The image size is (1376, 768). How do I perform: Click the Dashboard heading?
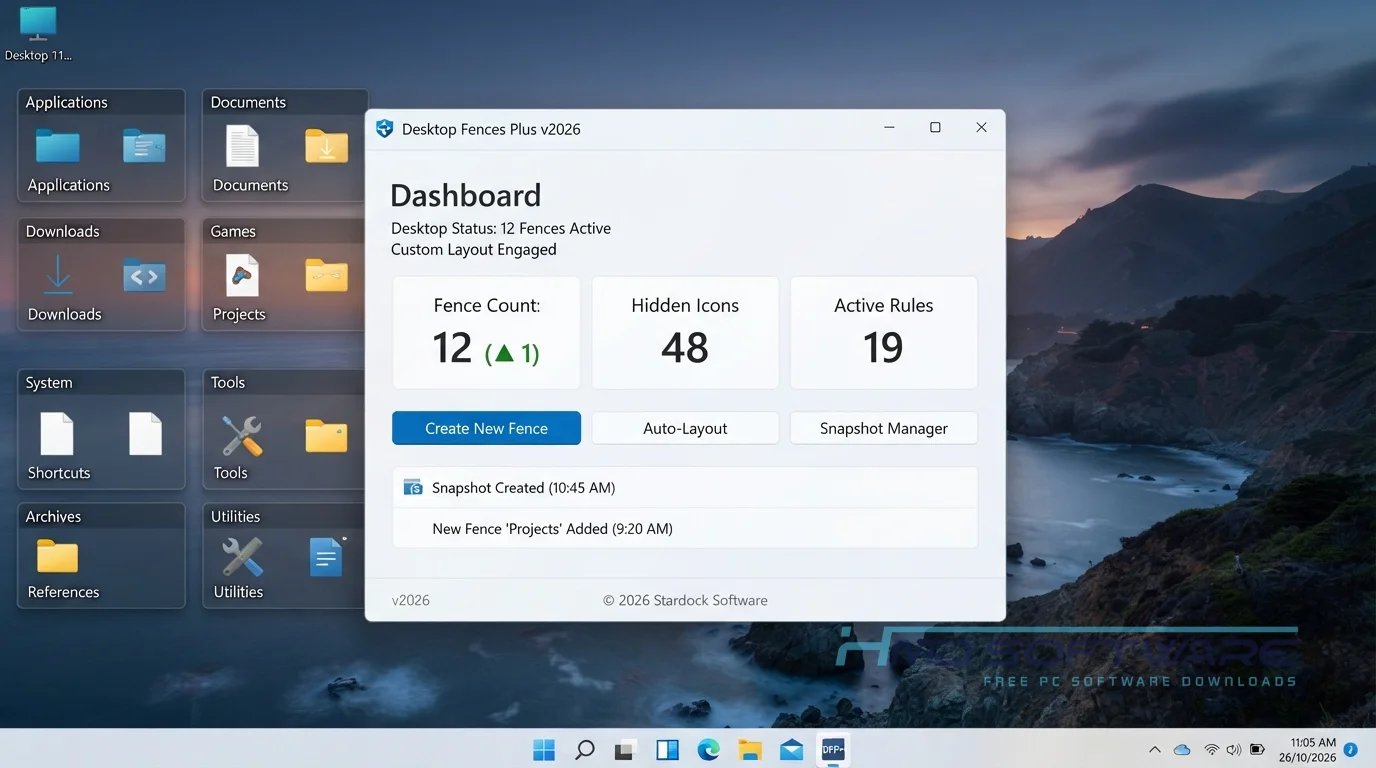pyautogui.click(x=466, y=195)
